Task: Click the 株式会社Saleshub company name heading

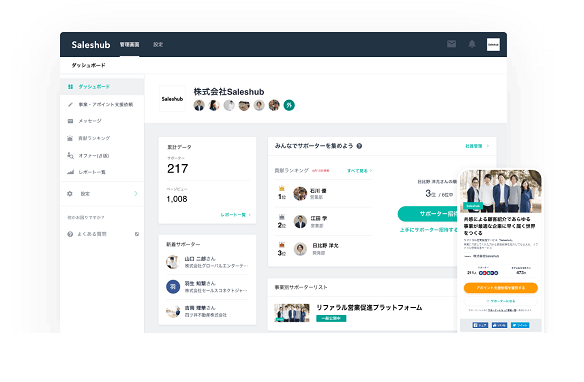Action: pos(229,92)
